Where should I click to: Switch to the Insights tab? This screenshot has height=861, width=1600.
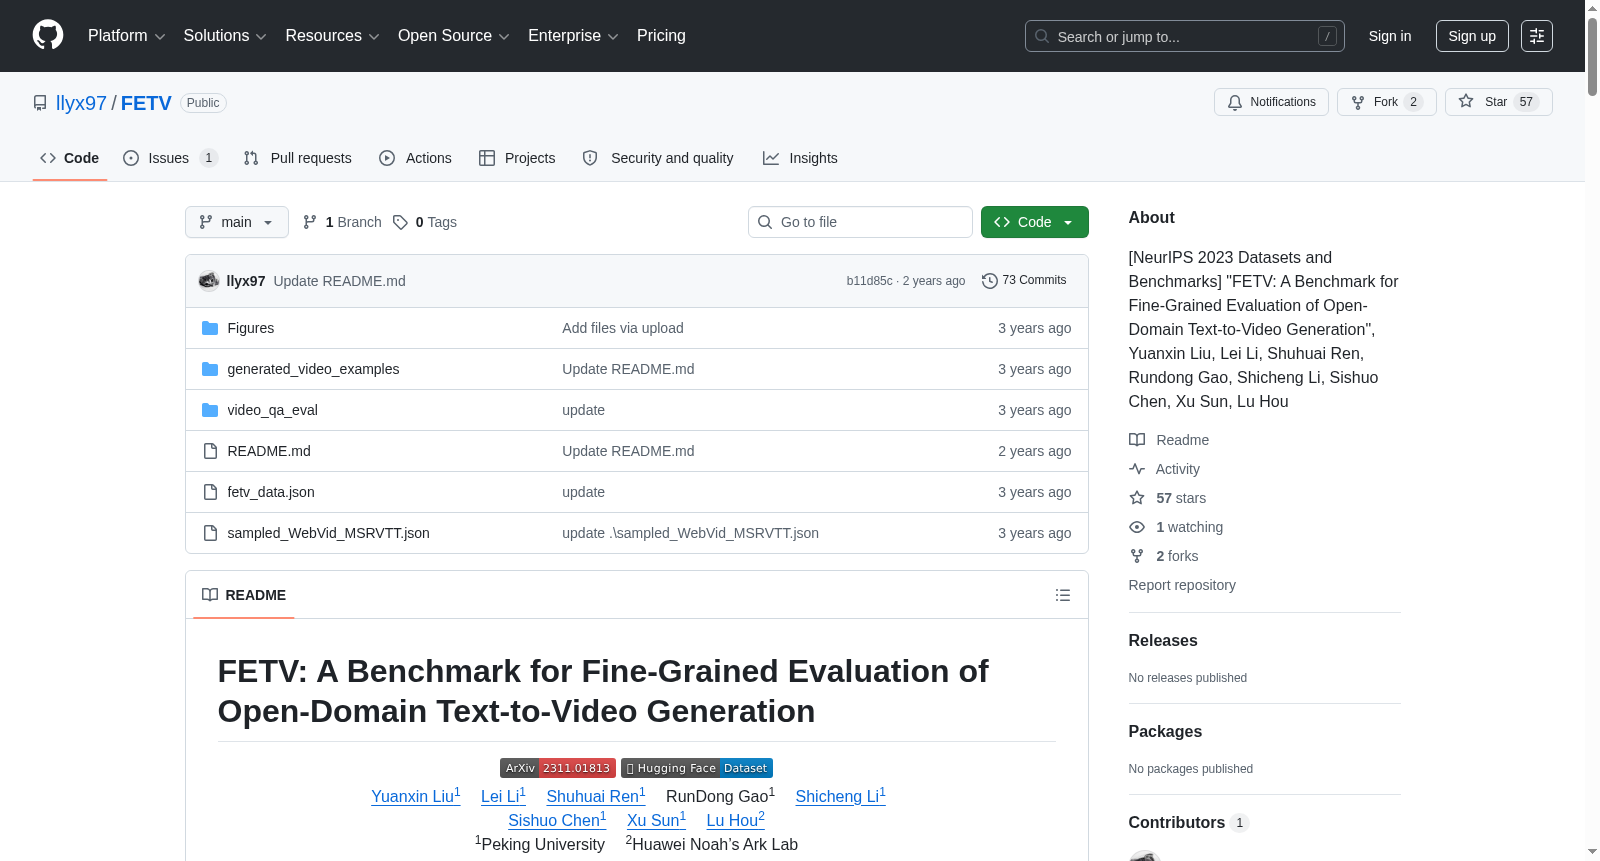pos(800,158)
